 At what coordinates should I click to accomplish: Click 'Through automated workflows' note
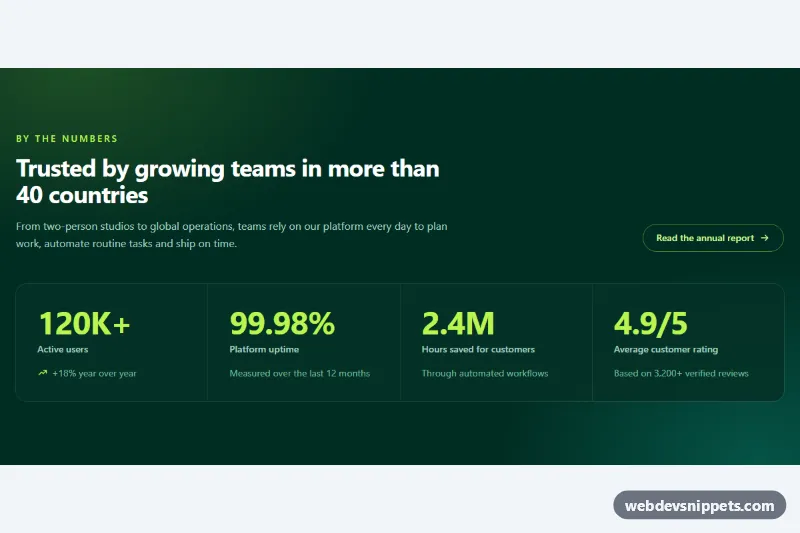click(x=485, y=373)
